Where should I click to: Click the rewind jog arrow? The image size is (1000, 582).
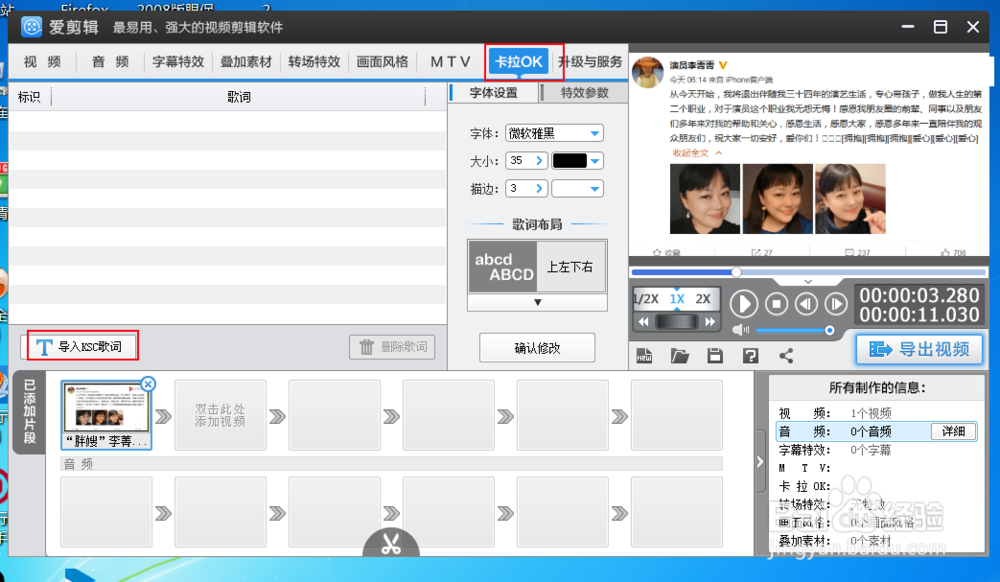pyautogui.click(x=643, y=322)
